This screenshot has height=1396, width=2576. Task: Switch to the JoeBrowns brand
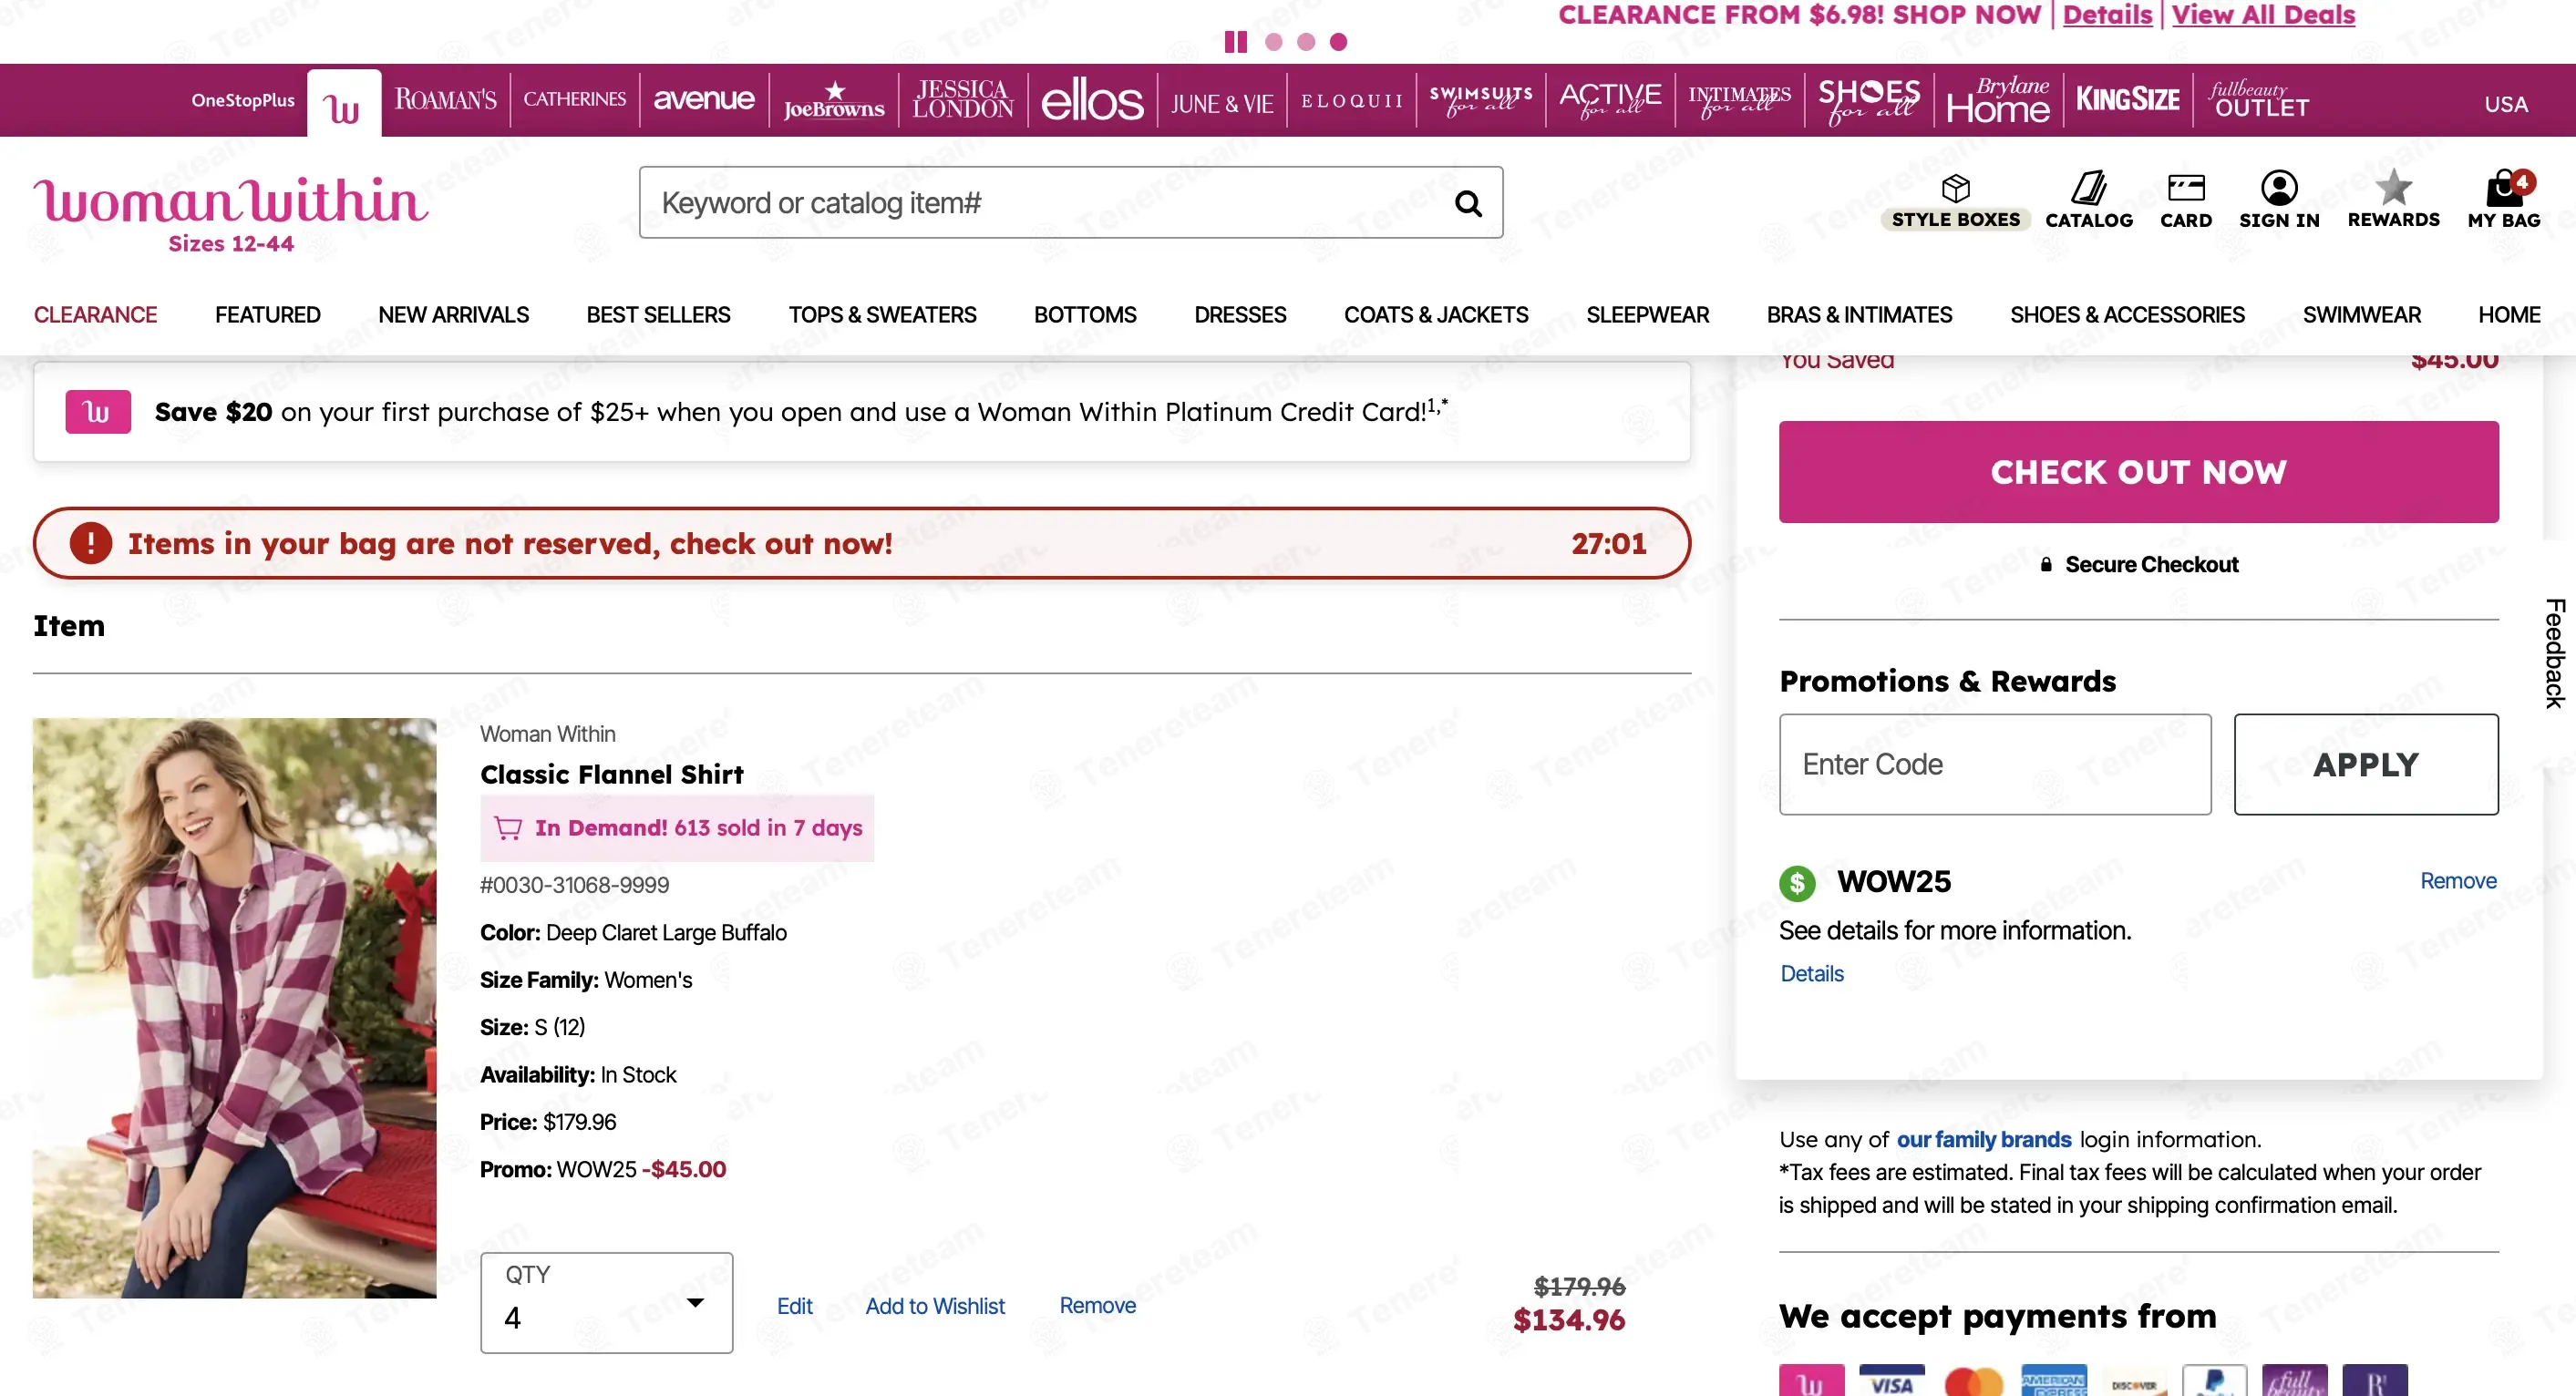[x=833, y=100]
